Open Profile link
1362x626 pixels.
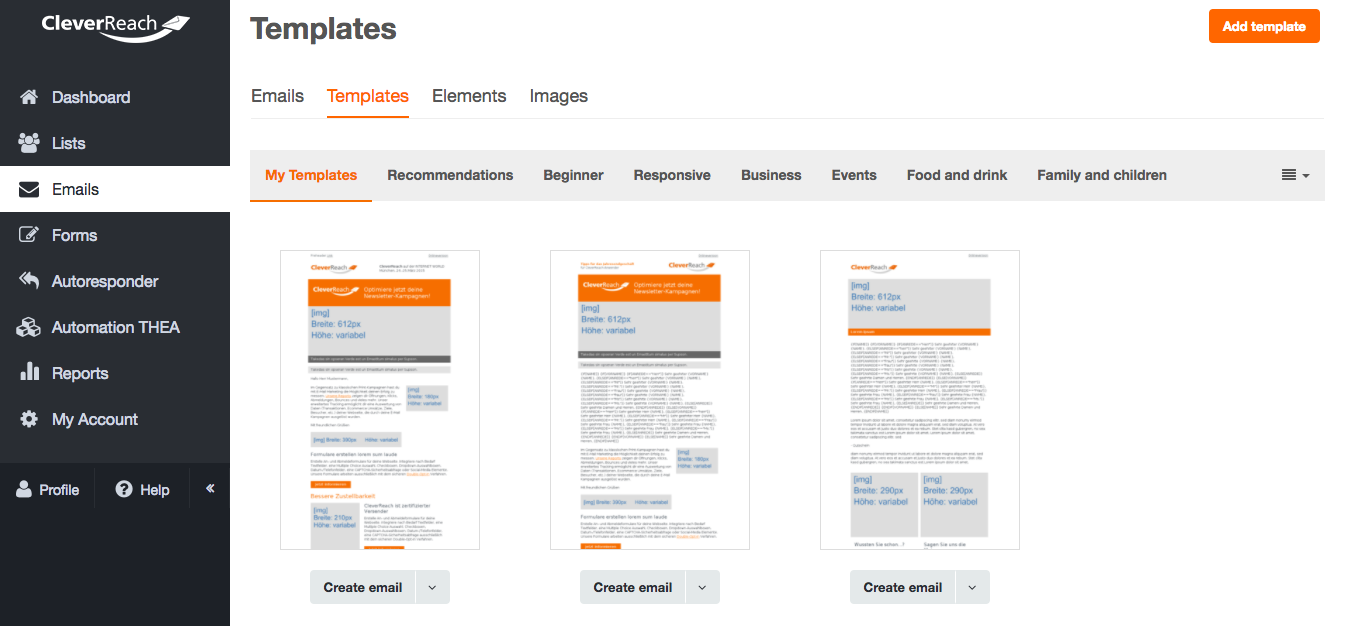point(47,490)
